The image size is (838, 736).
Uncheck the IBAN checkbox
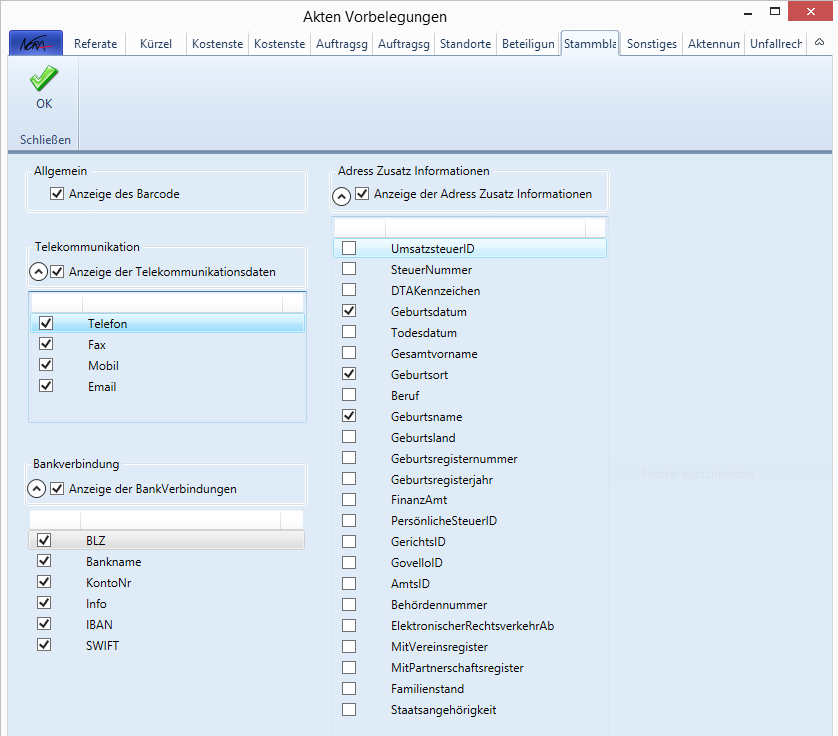(44, 624)
